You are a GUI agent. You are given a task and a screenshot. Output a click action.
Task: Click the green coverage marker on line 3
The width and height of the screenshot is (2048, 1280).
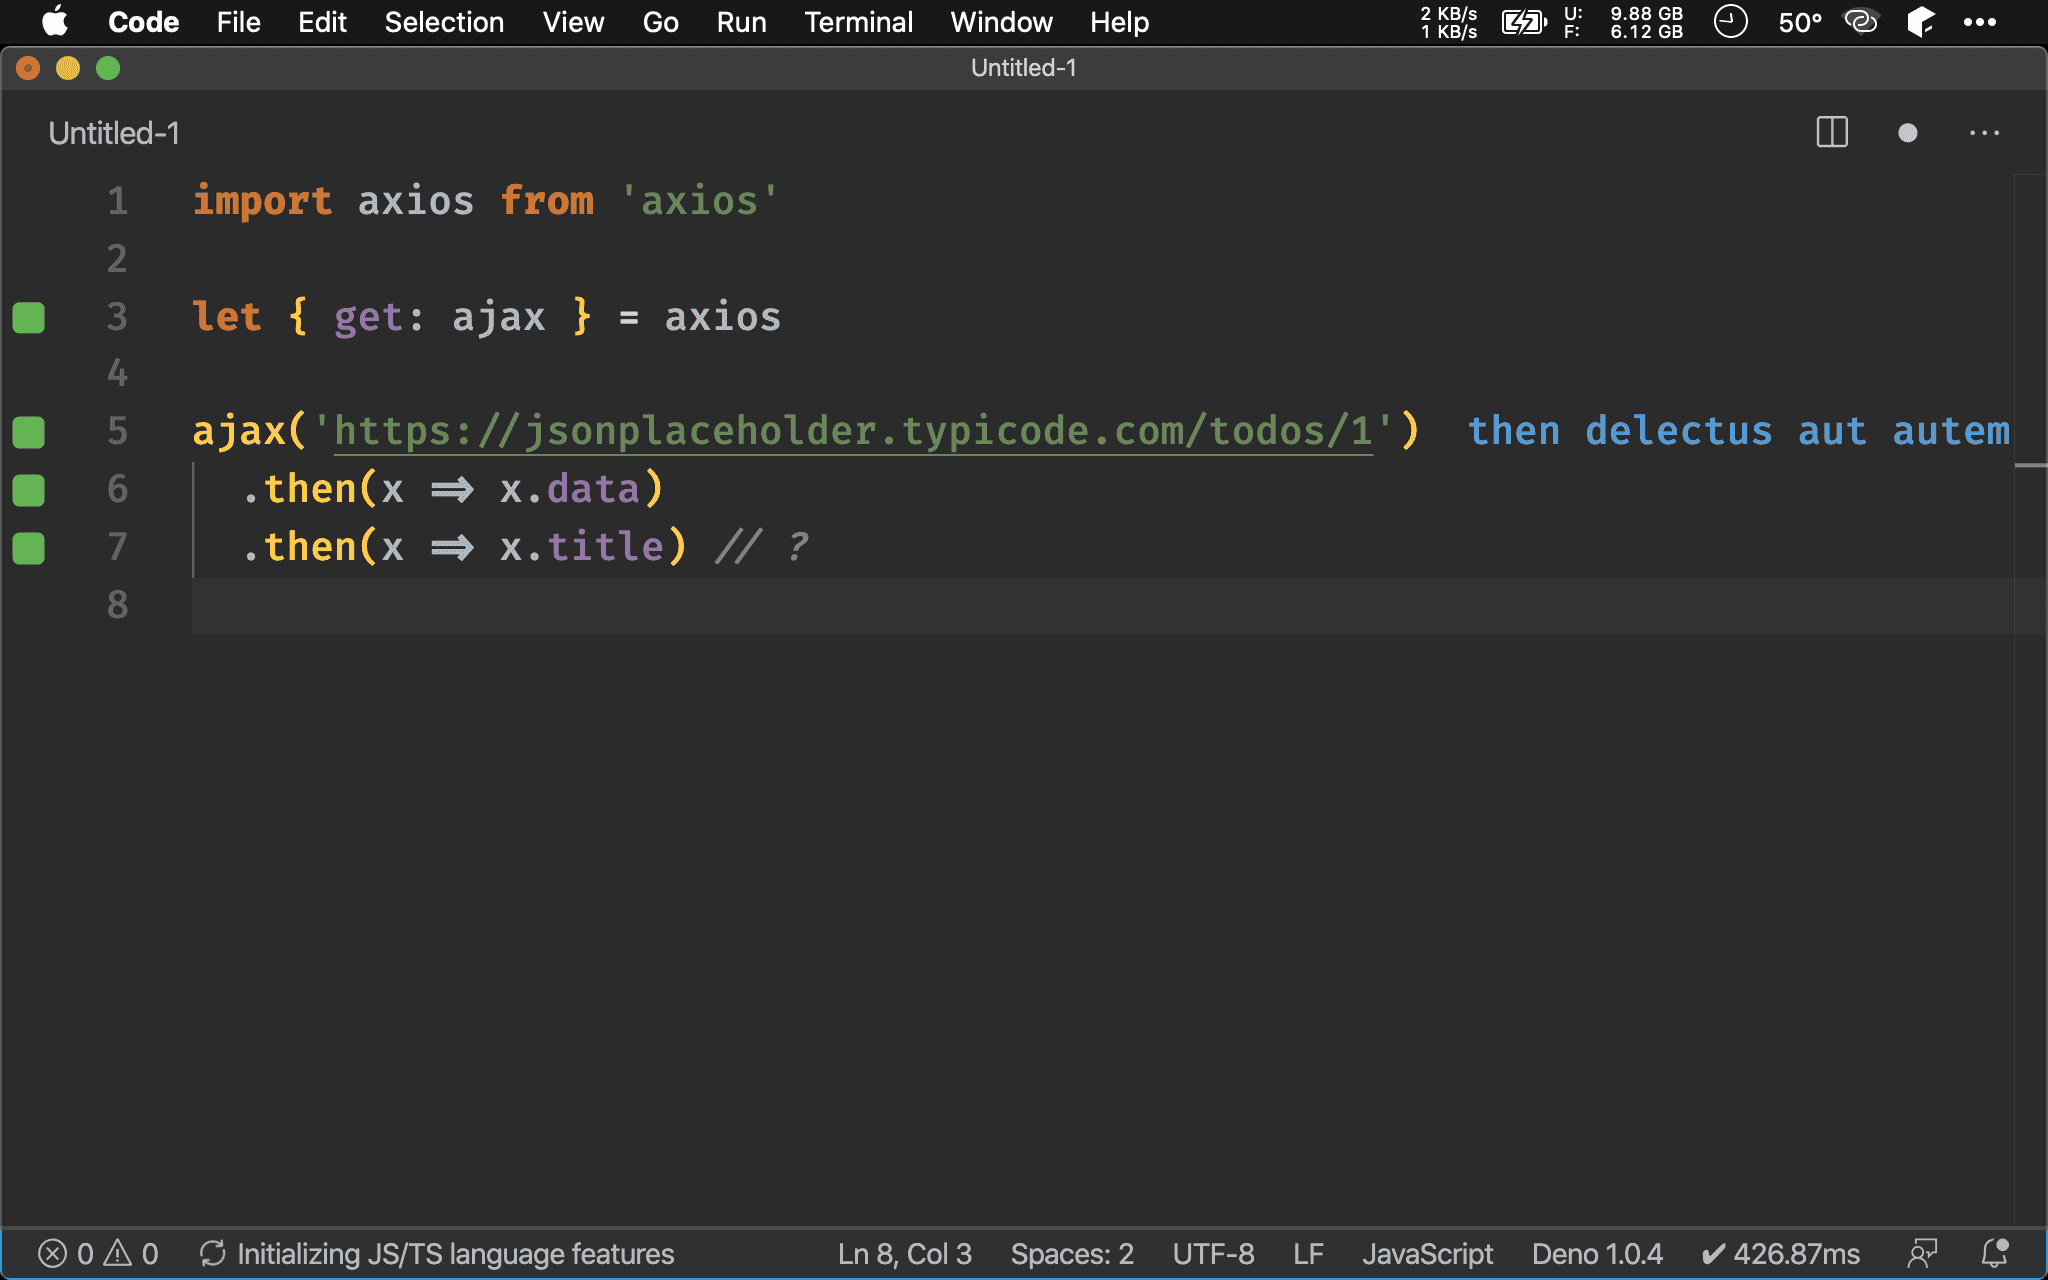[x=29, y=318]
